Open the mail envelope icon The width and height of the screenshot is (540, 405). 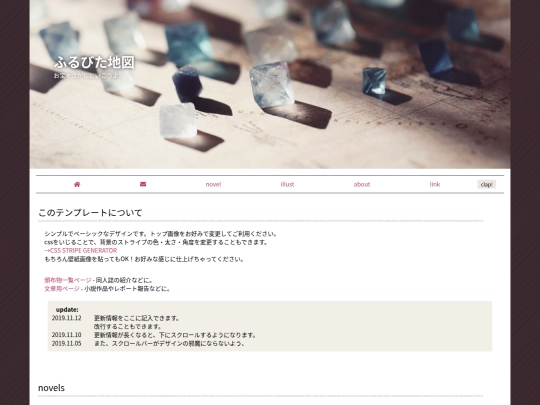[x=143, y=184]
